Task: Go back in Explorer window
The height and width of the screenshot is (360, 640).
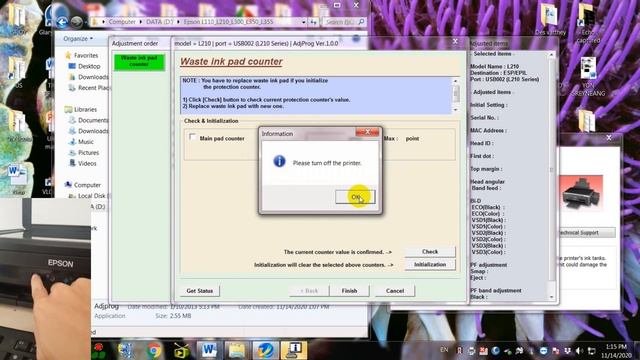Action: click(x=62, y=22)
